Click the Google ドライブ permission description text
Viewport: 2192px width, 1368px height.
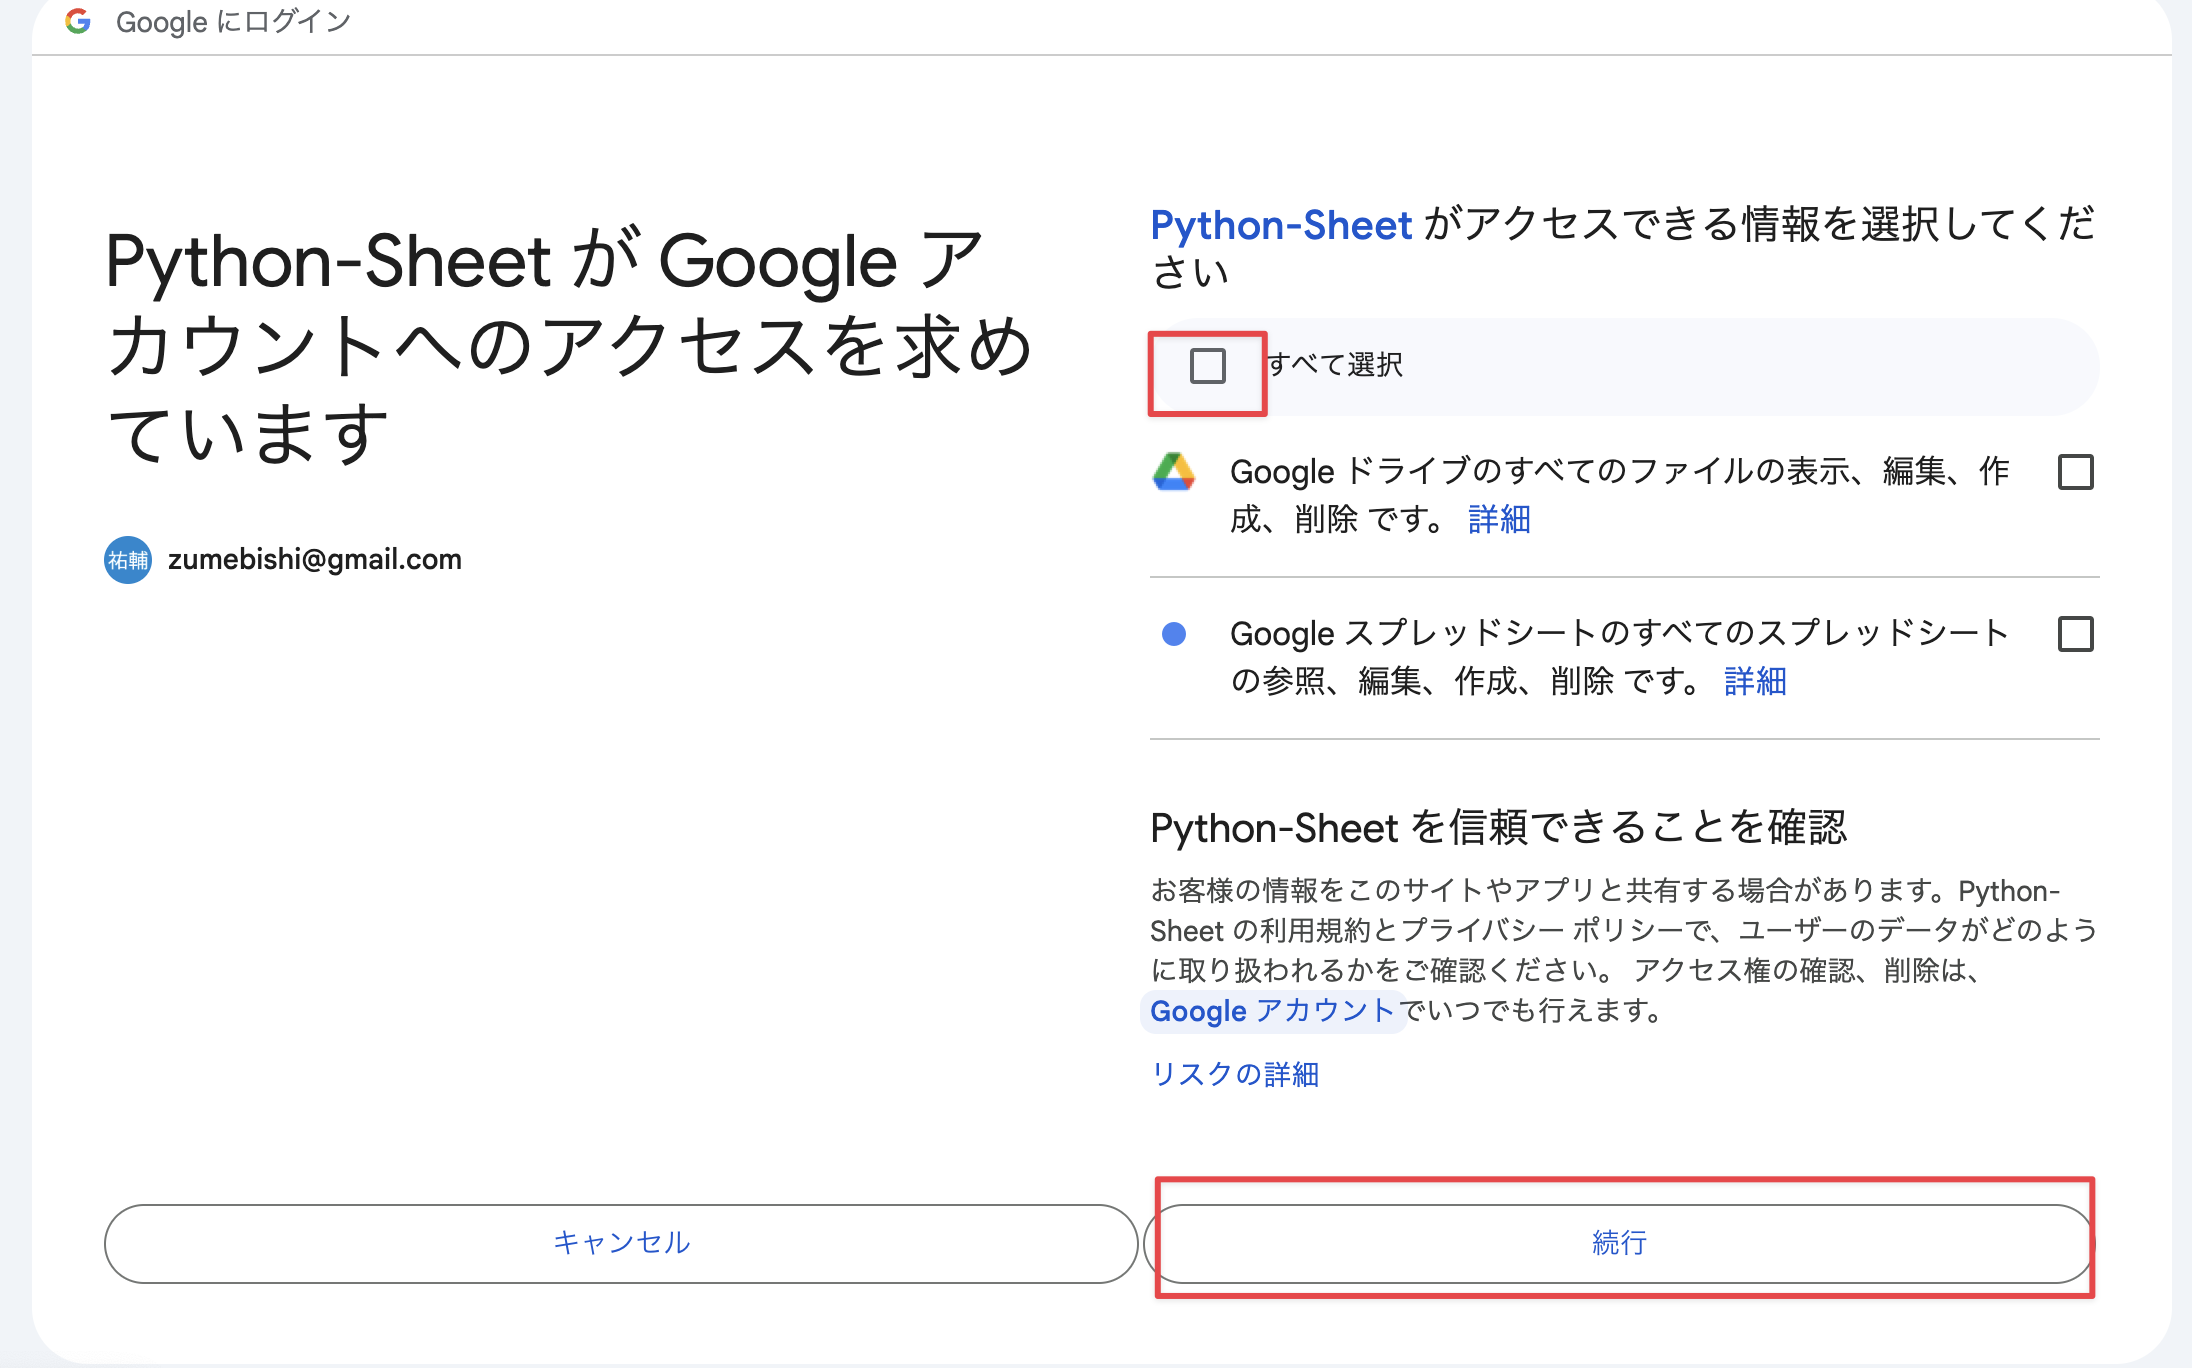coord(1619,495)
